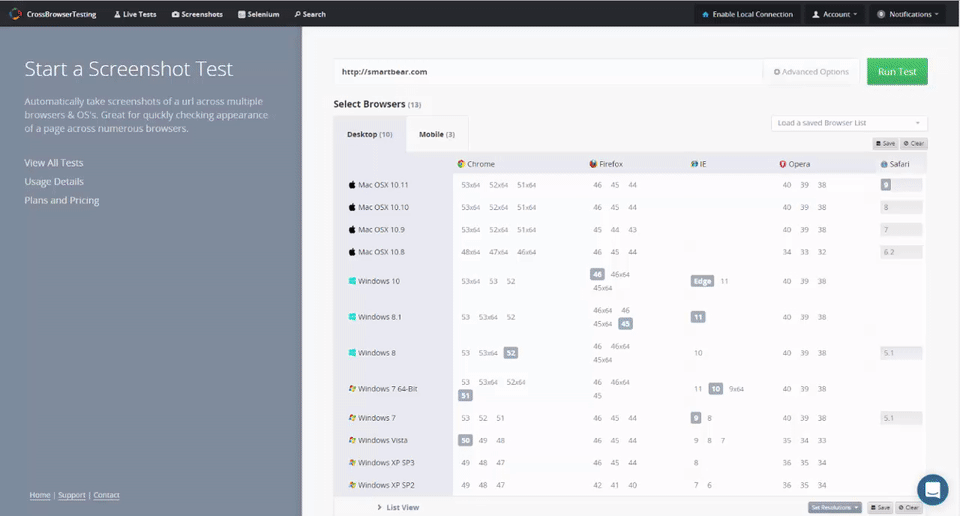Click the Windows Vista logo icon
The width and height of the screenshot is (960, 516).
(x=352, y=440)
